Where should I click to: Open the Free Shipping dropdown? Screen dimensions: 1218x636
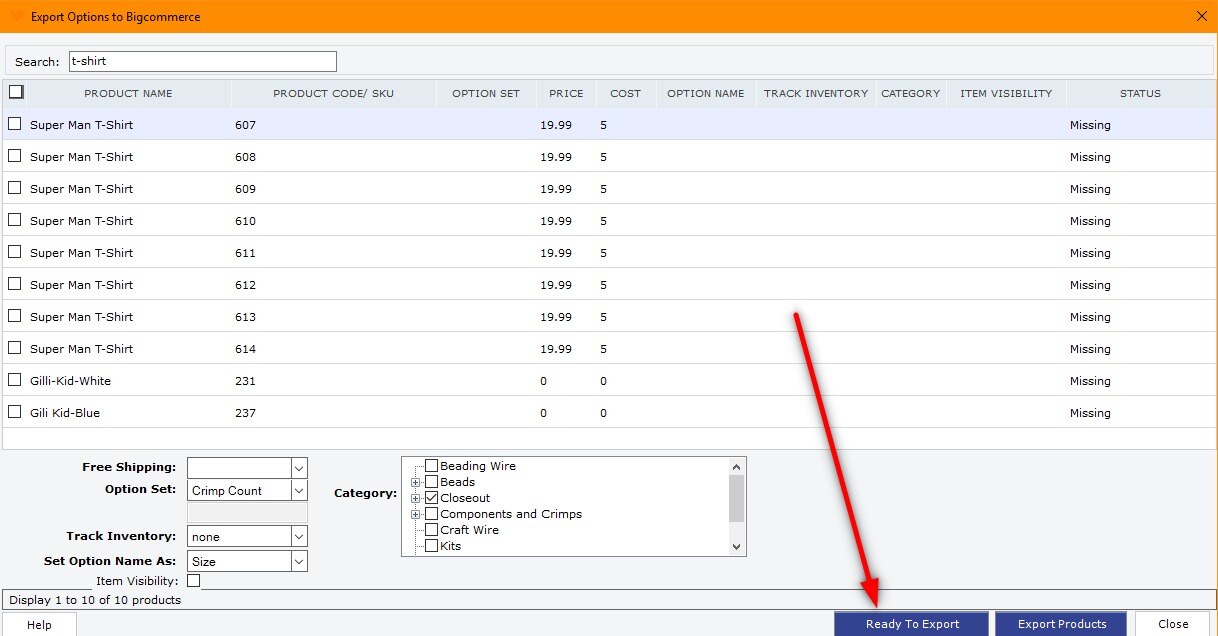(299, 468)
